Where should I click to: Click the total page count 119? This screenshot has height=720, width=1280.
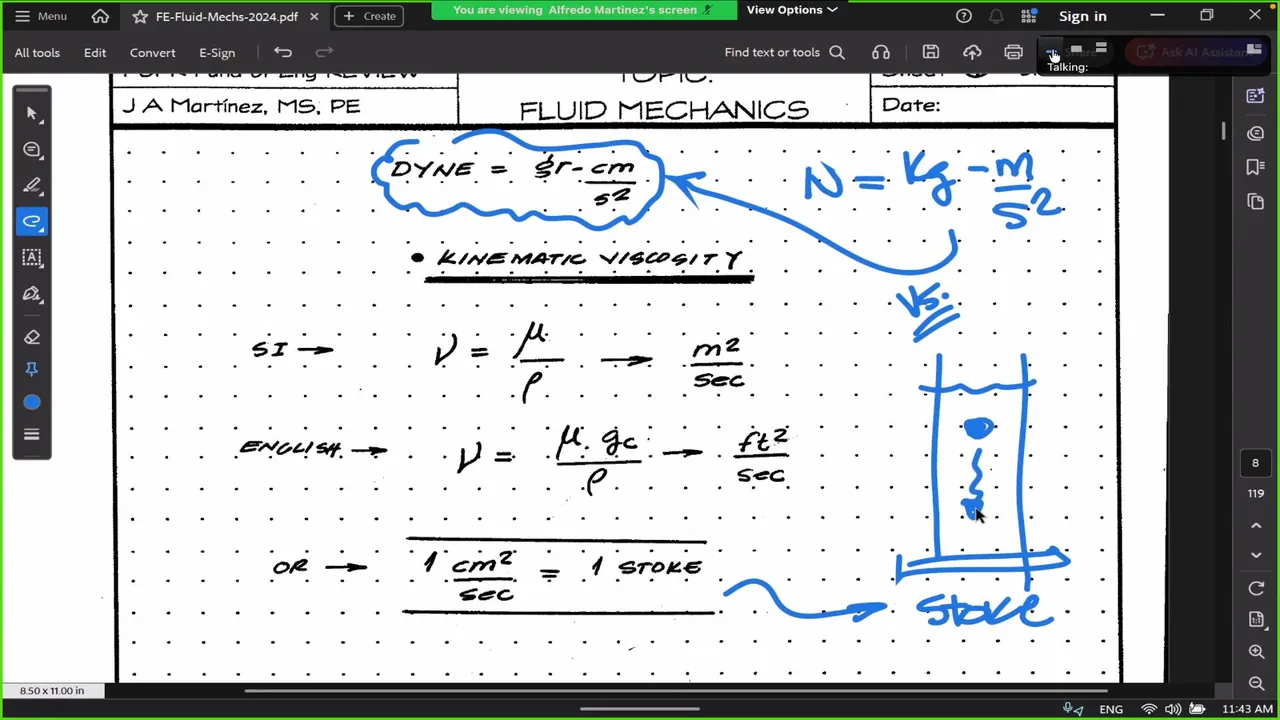(1256, 494)
